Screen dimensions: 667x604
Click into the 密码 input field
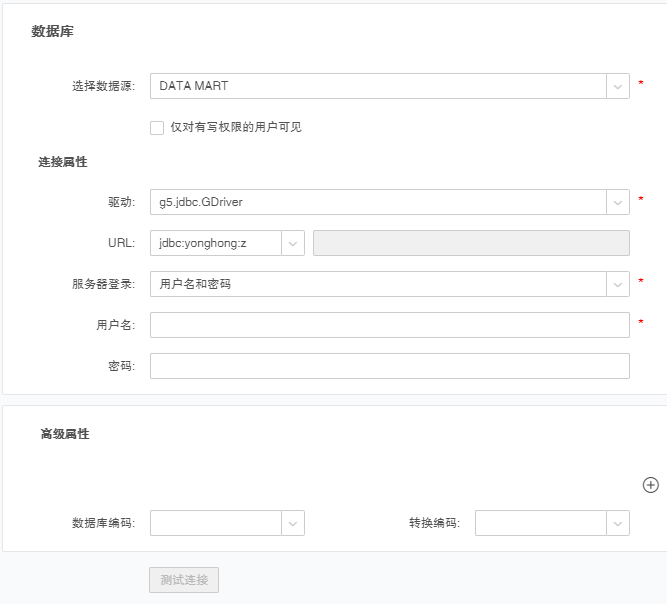pos(389,366)
